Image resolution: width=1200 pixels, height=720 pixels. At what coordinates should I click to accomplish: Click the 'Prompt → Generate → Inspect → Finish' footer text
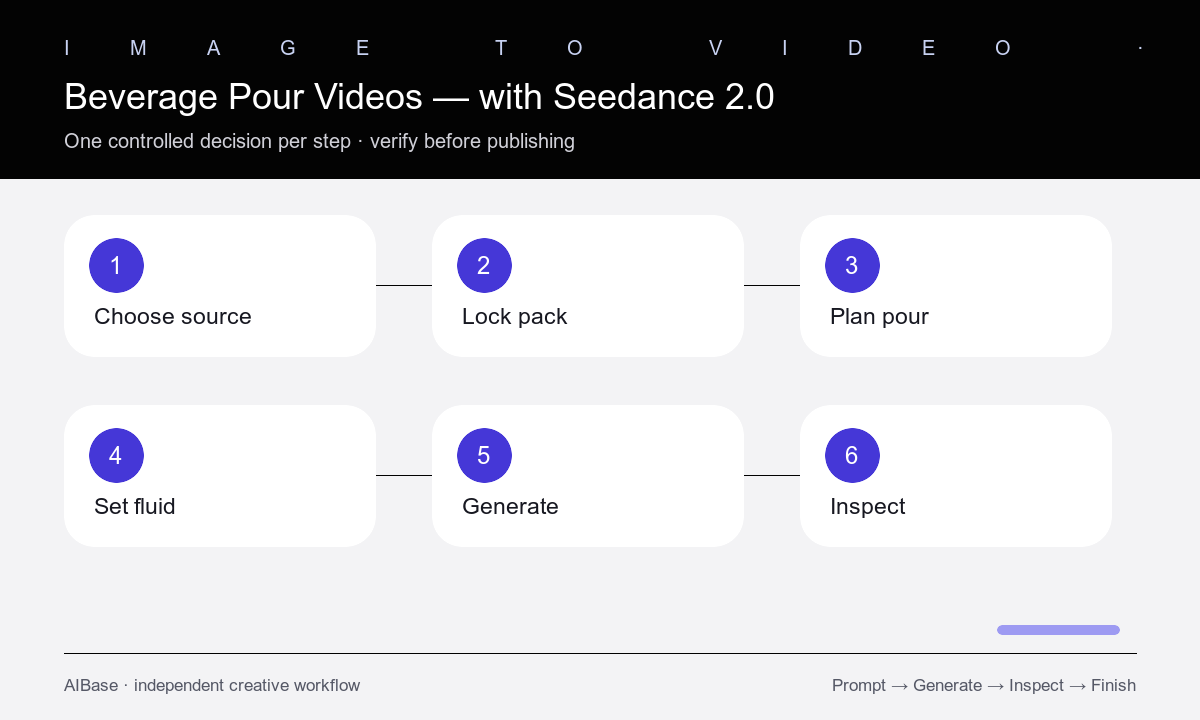[x=984, y=685]
